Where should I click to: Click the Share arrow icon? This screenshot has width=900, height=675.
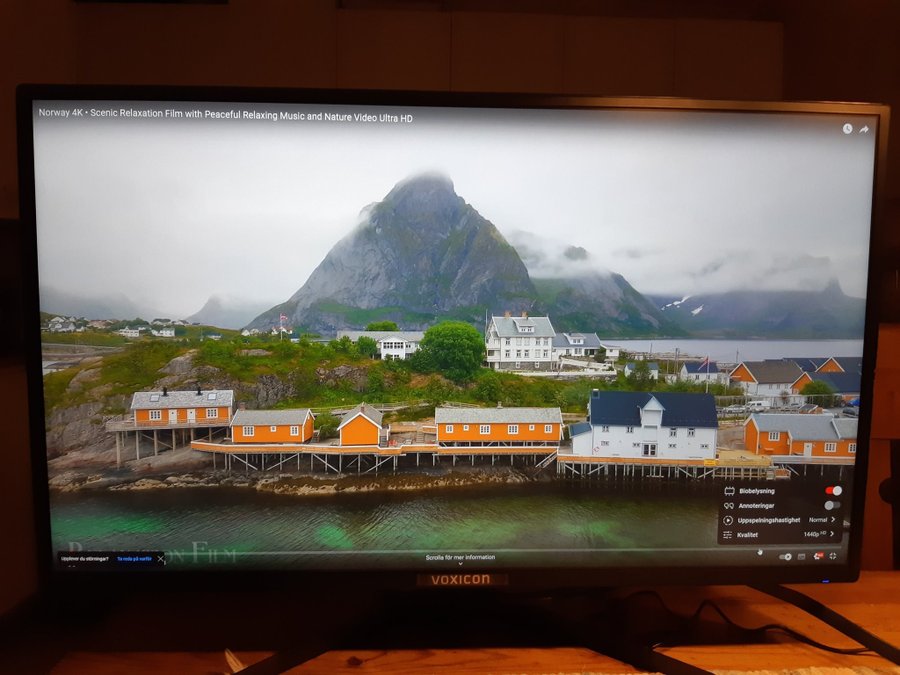tap(864, 129)
